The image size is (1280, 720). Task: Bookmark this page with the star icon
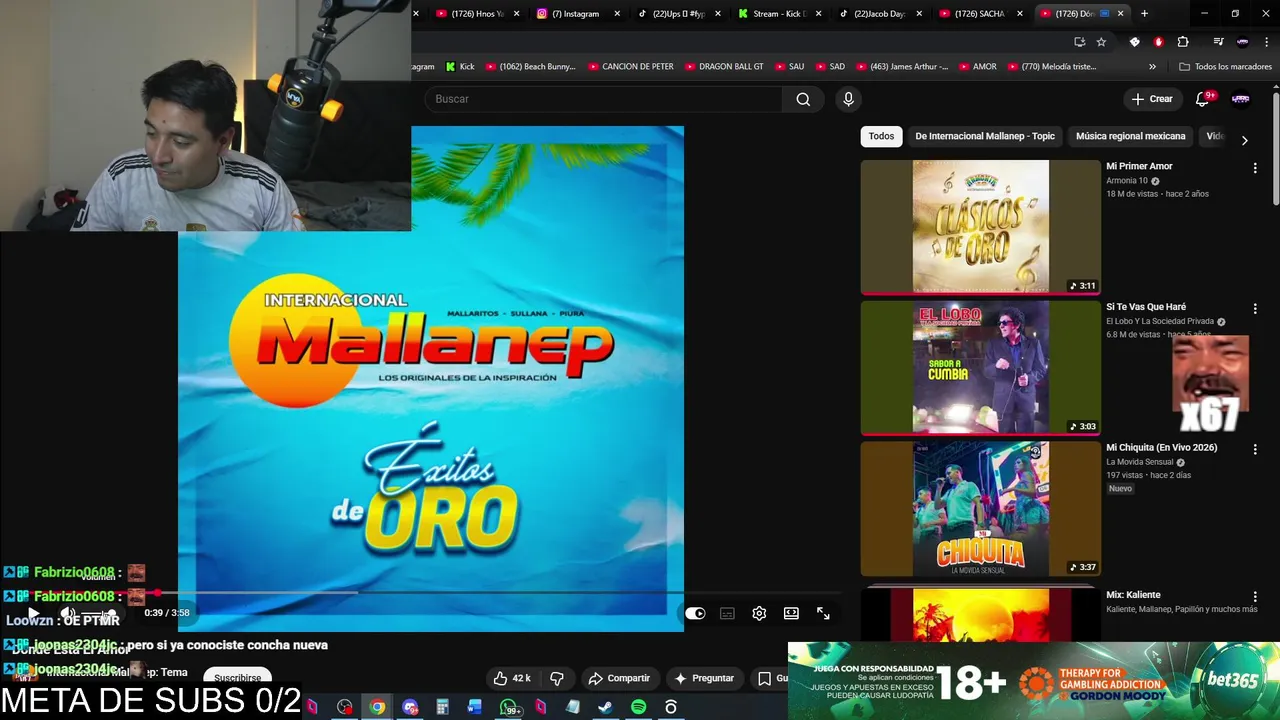click(x=1101, y=42)
